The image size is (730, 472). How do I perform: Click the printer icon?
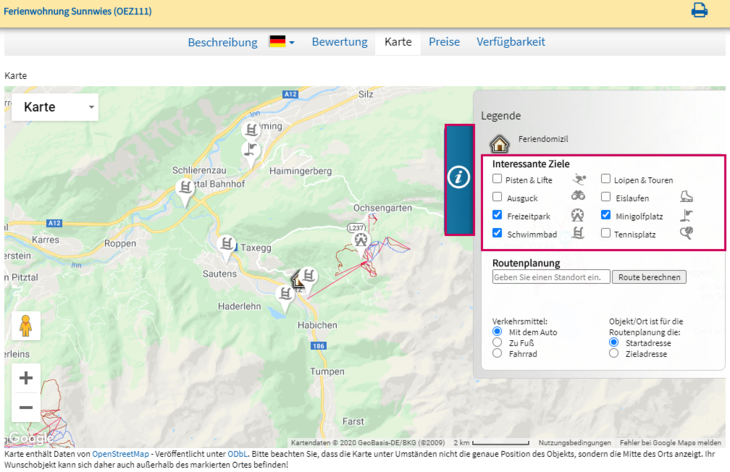pyautogui.click(x=699, y=11)
